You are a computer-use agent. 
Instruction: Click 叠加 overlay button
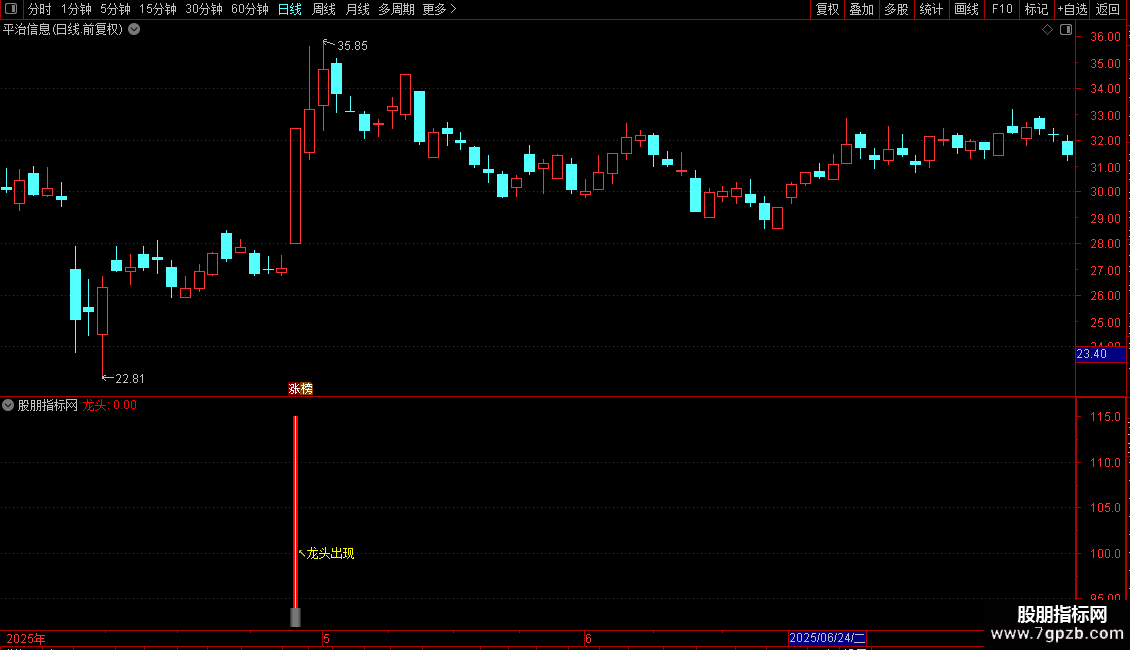pyautogui.click(x=861, y=9)
